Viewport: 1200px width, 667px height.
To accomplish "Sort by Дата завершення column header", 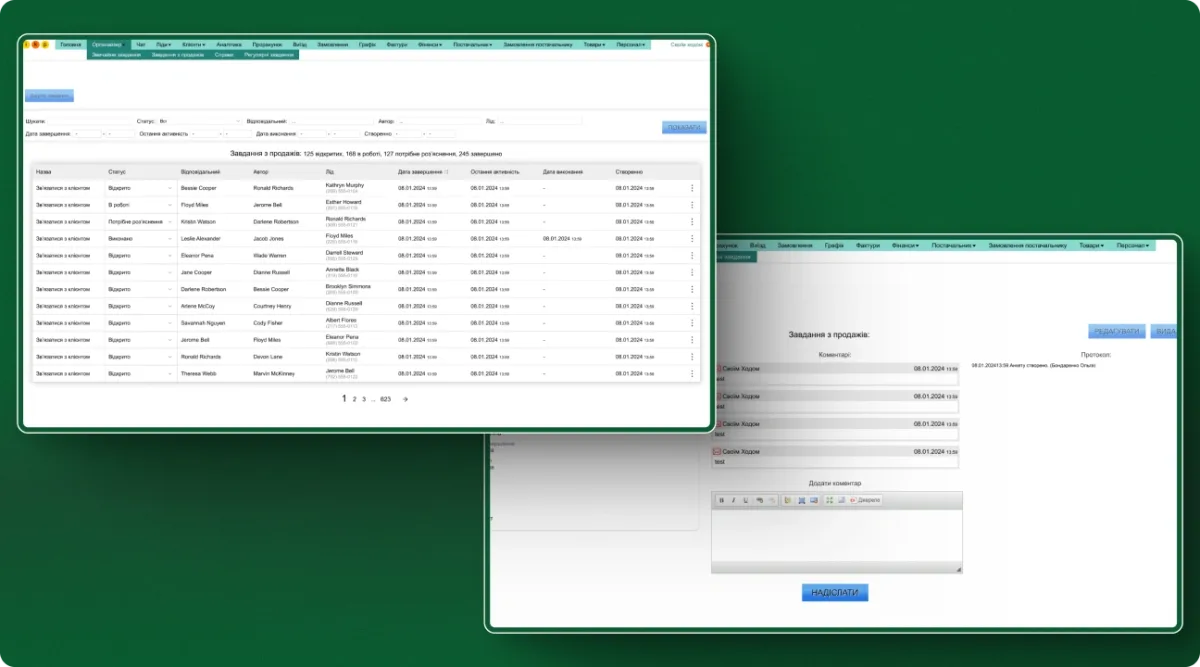I will (422, 171).
